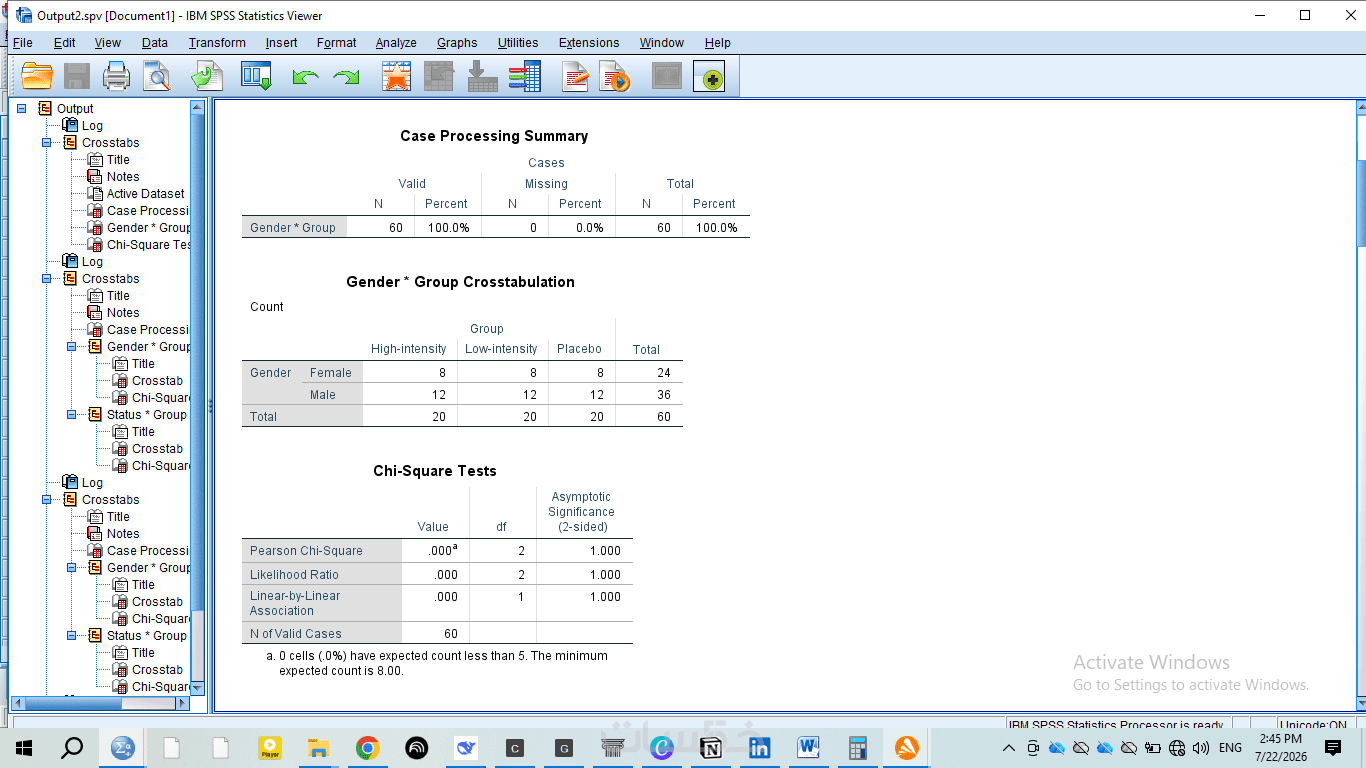This screenshot has width=1366, height=768.
Task: Click the Export output icon
Action: tap(207, 76)
